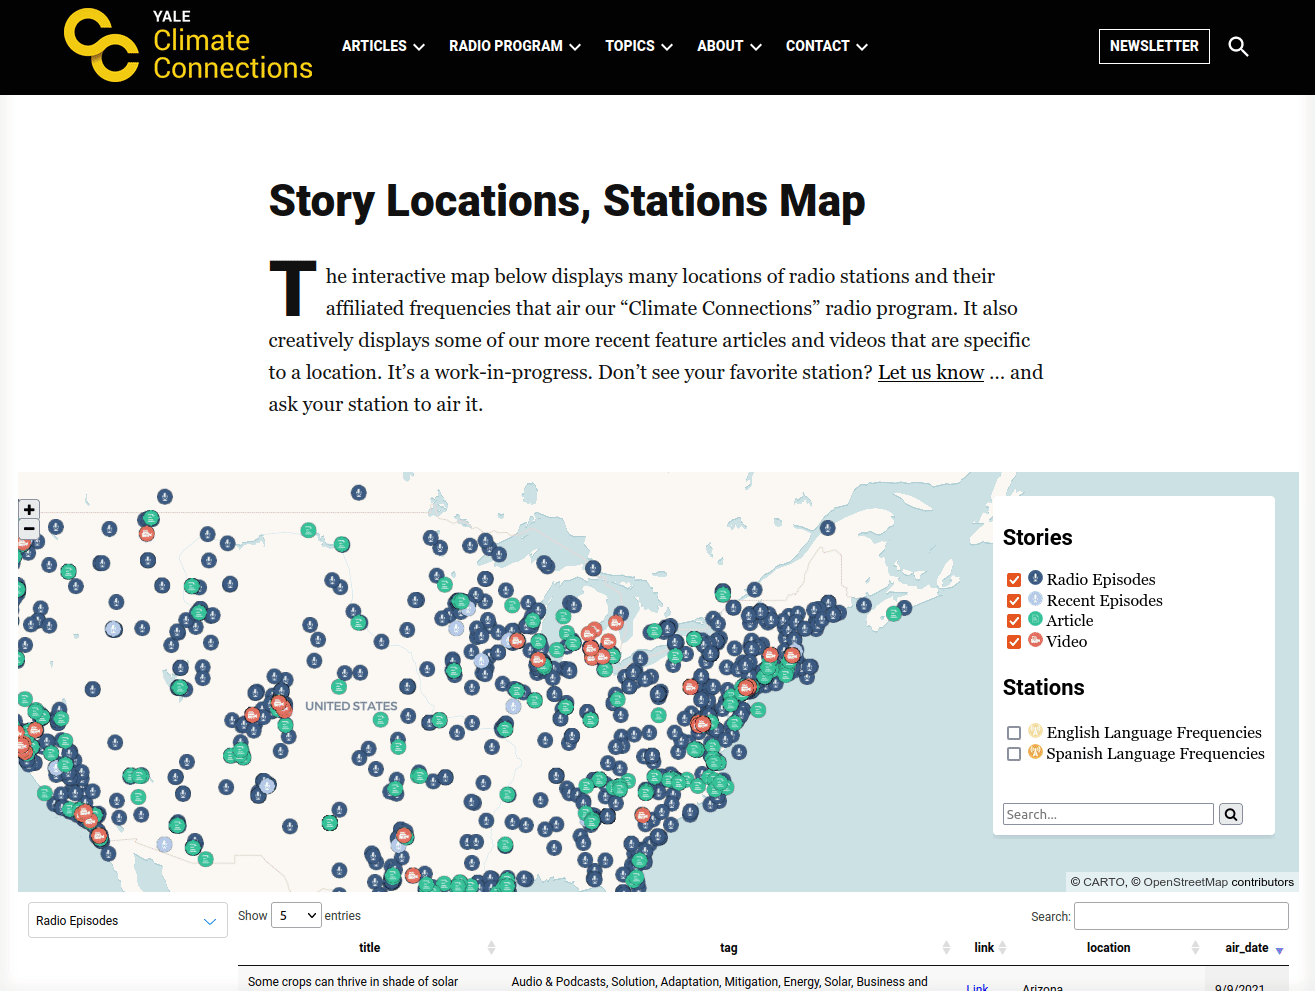Zoom out on the map
This screenshot has width=1315, height=991.
pyautogui.click(x=29, y=529)
